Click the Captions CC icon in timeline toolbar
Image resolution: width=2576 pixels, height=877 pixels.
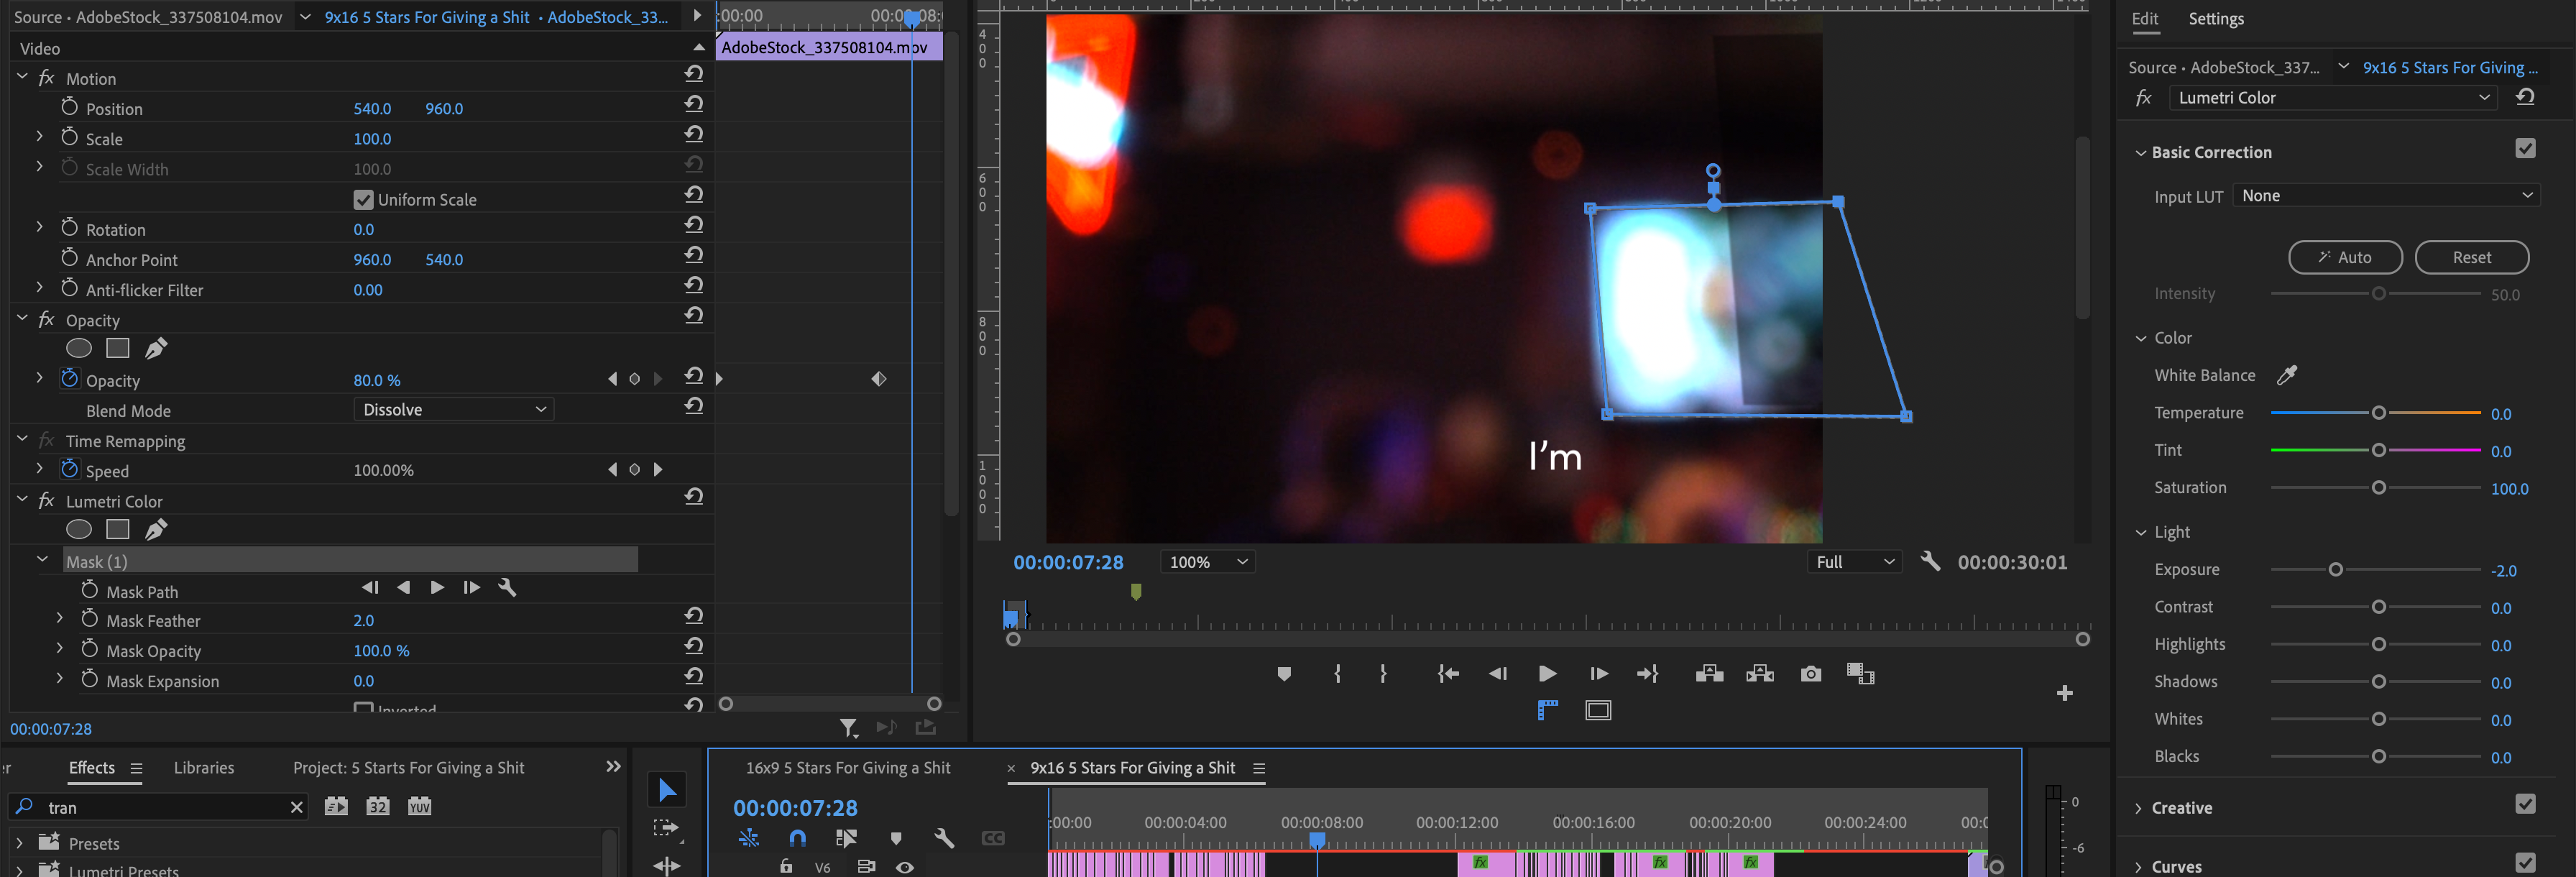pyautogui.click(x=993, y=838)
